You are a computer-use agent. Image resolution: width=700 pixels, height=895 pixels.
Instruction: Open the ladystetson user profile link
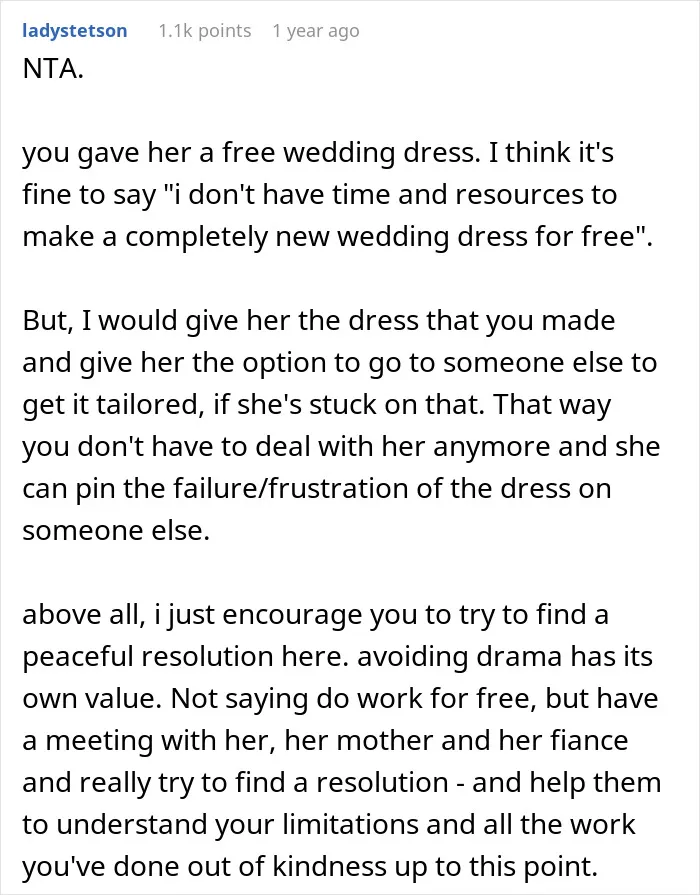coord(74,31)
